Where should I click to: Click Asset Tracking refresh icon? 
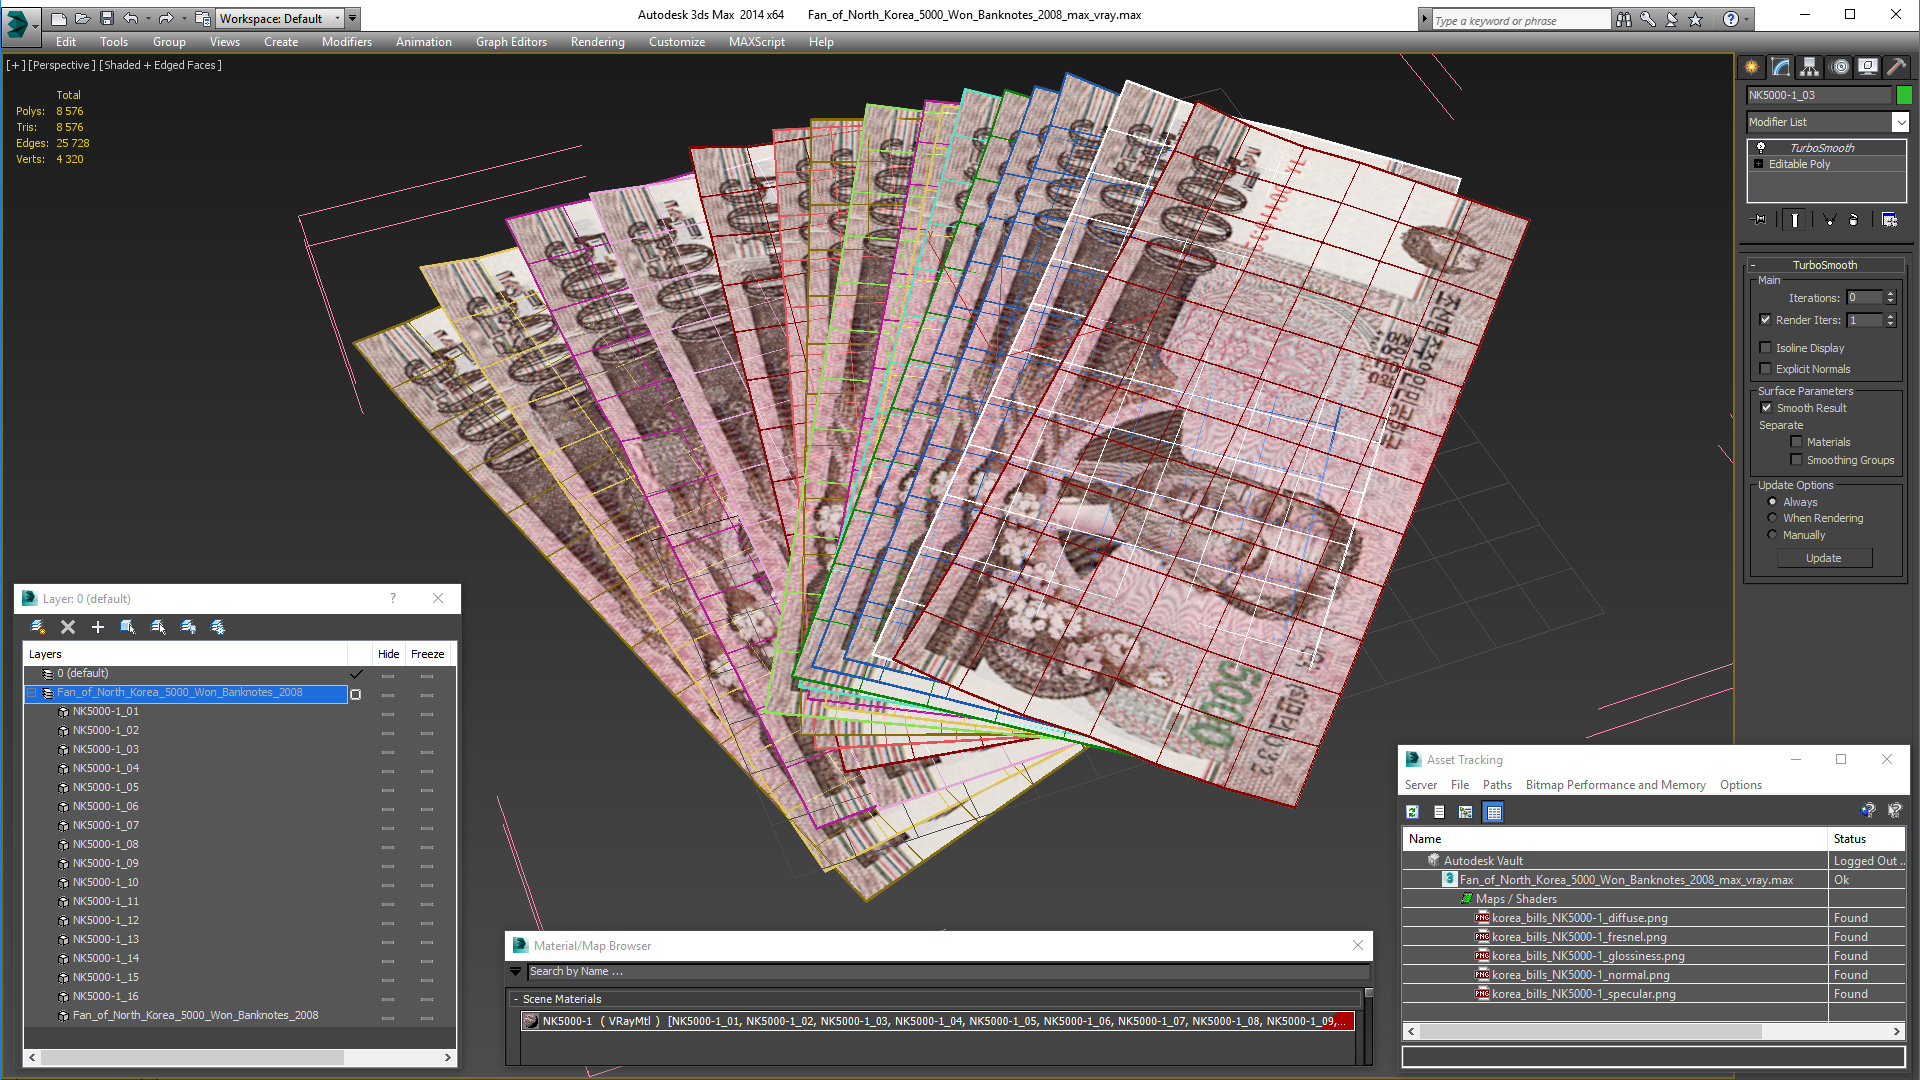(1412, 812)
